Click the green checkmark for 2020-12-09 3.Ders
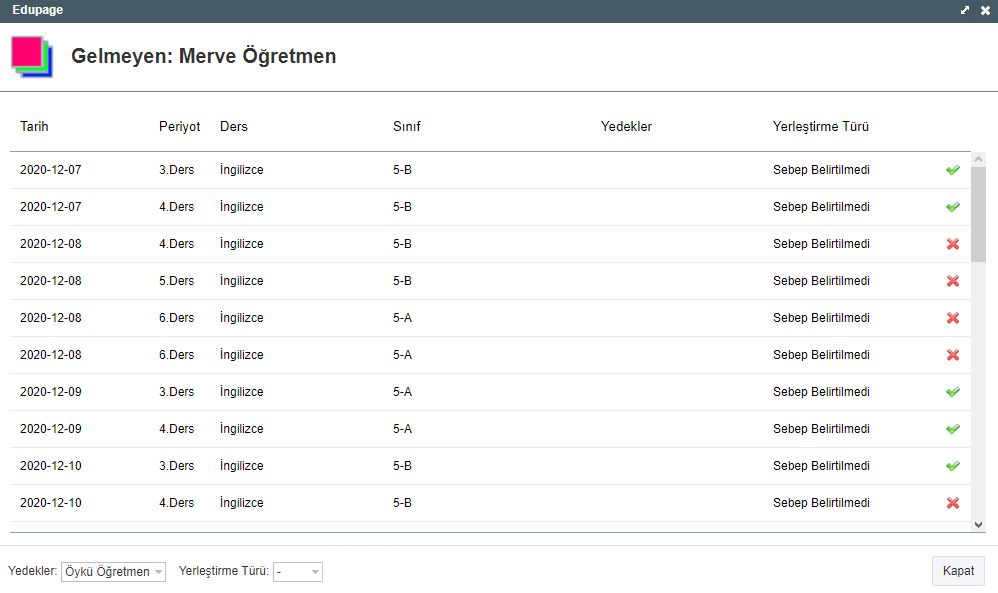This screenshot has height=593, width=998. (x=952, y=392)
